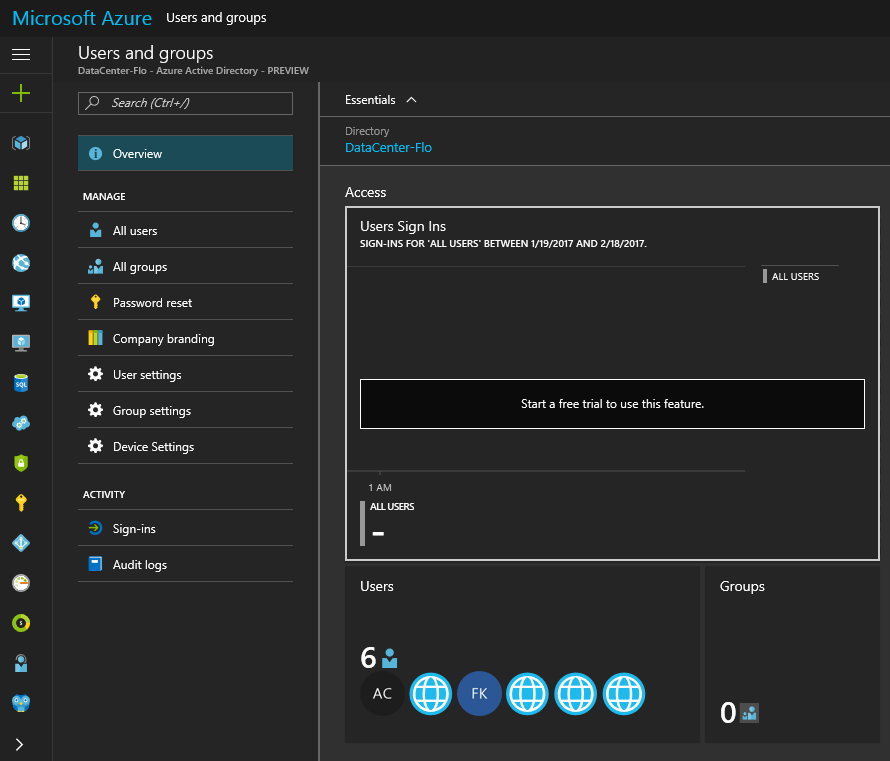Click the DataCenter-Flo directory link
890x761 pixels.
click(x=388, y=148)
